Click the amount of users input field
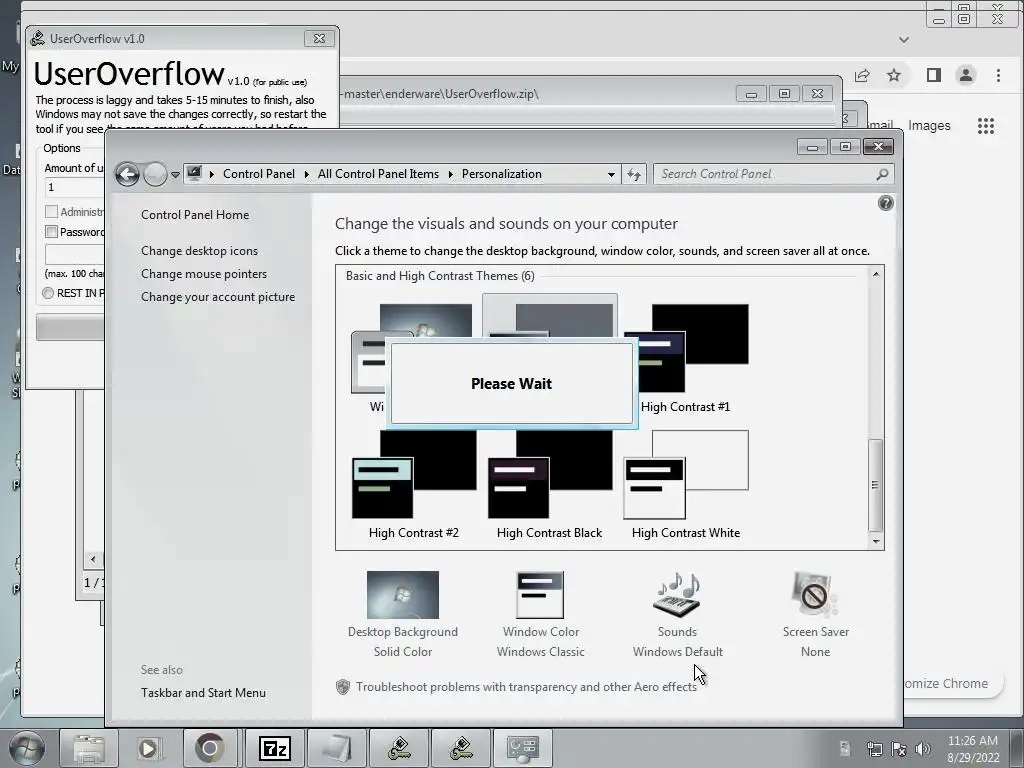Screen dimensions: 1024x768 (x=74, y=188)
